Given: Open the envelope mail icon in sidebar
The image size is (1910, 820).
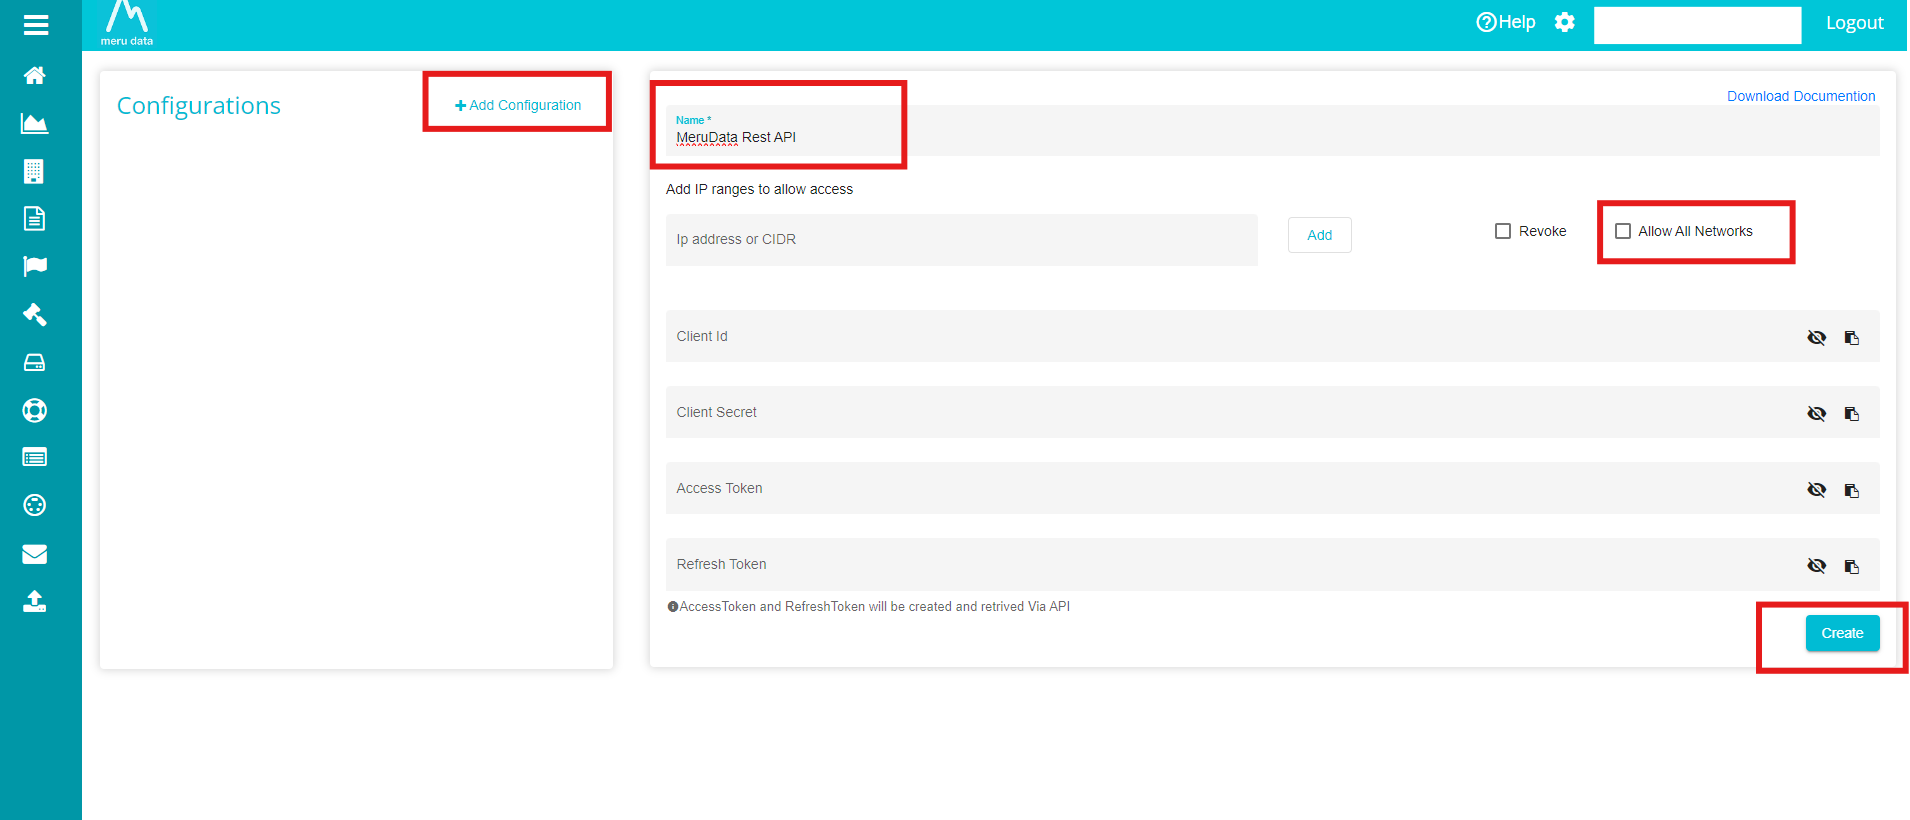Looking at the screenshot, I should tap(35, 554).
